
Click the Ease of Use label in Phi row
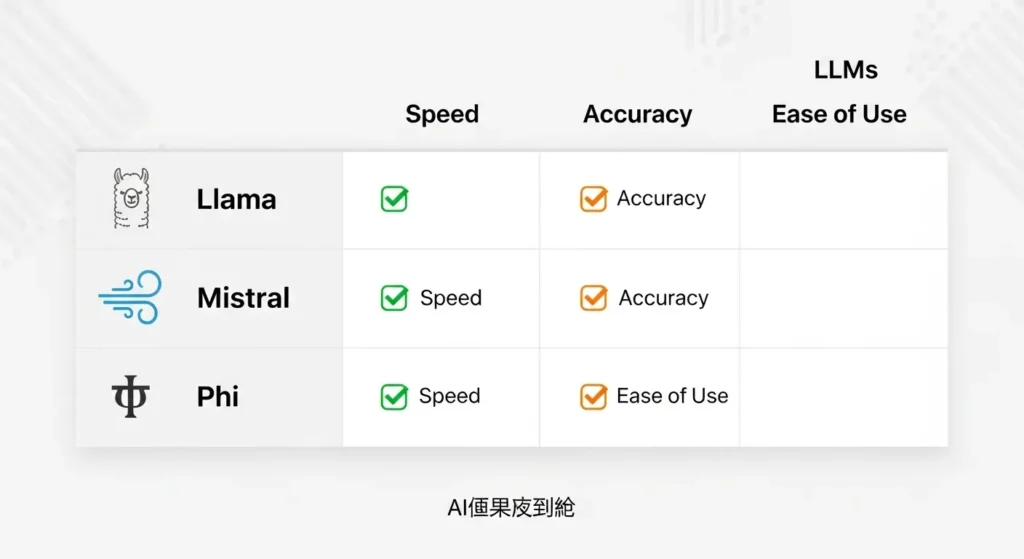pyautogui.click(x=672, y=397)
